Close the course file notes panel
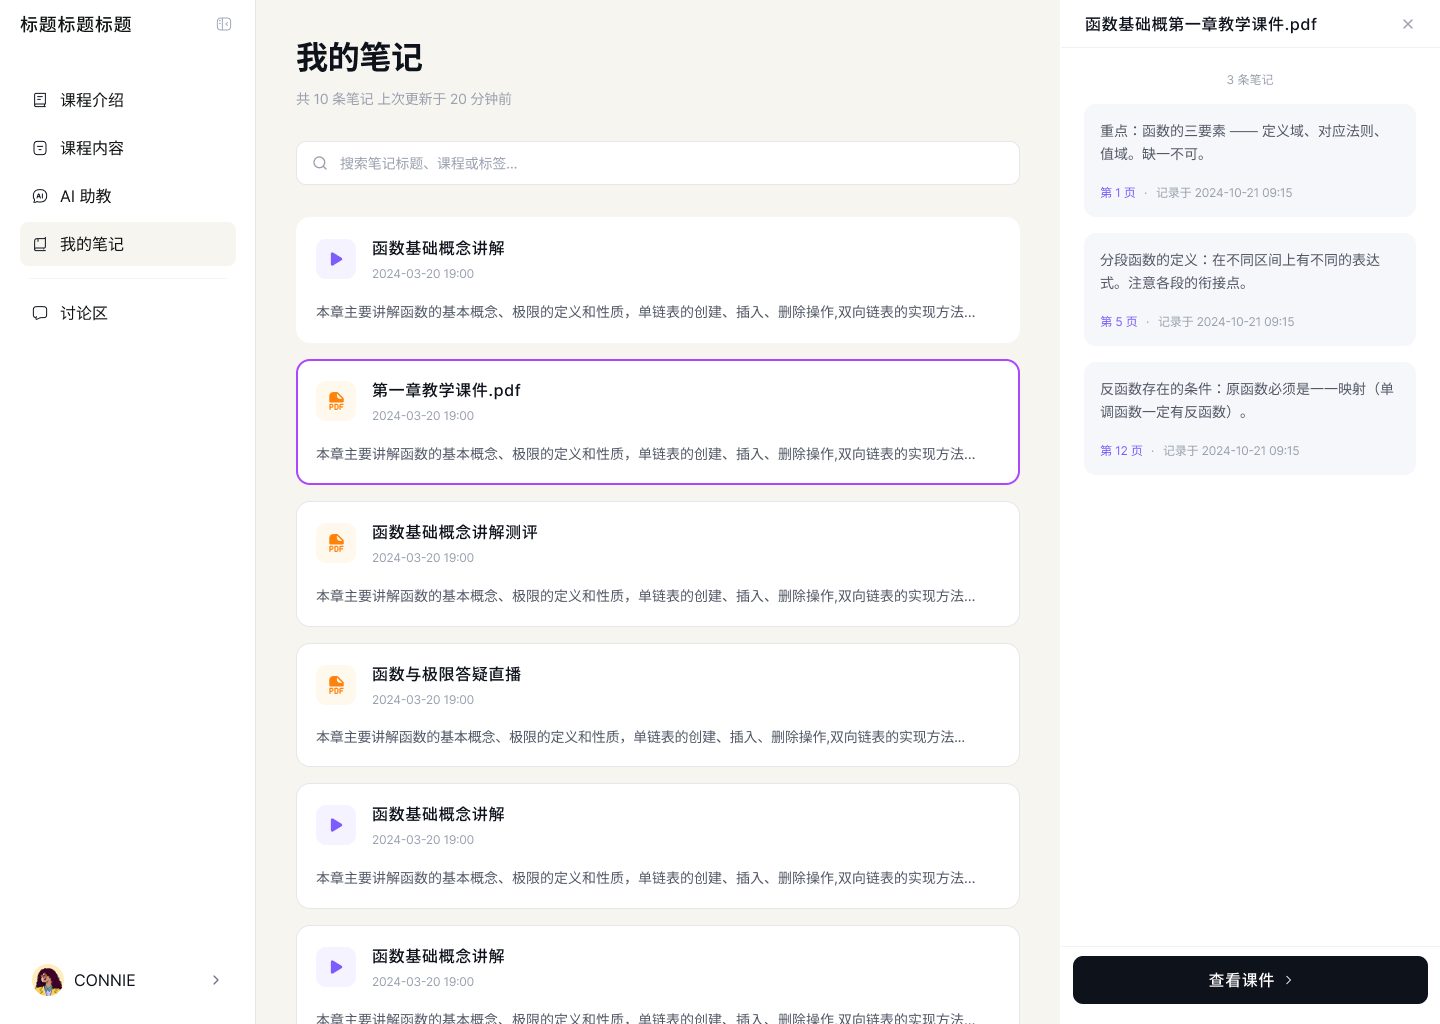Image resolution: width=1440 pixels, height=1024 pixels. 1408,24
